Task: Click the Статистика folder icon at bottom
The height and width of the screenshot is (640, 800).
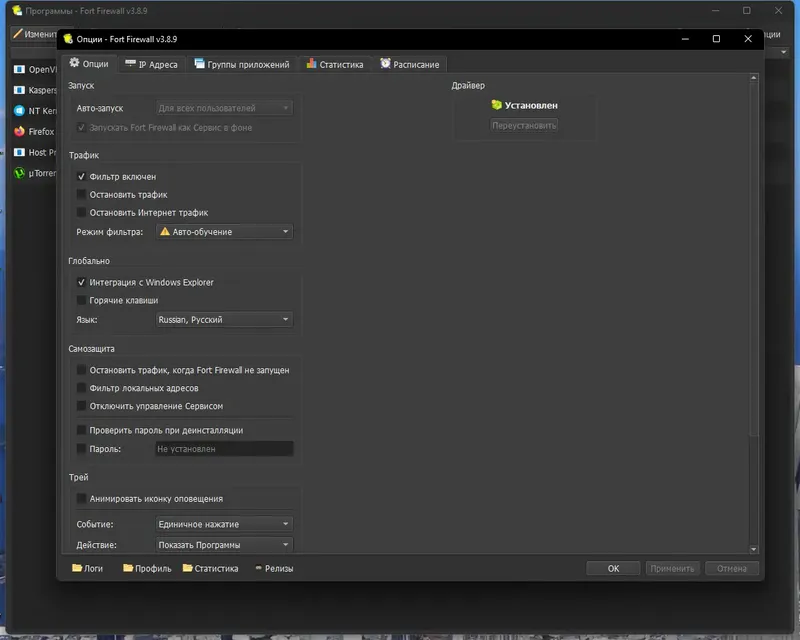Action: pos(188,568)
